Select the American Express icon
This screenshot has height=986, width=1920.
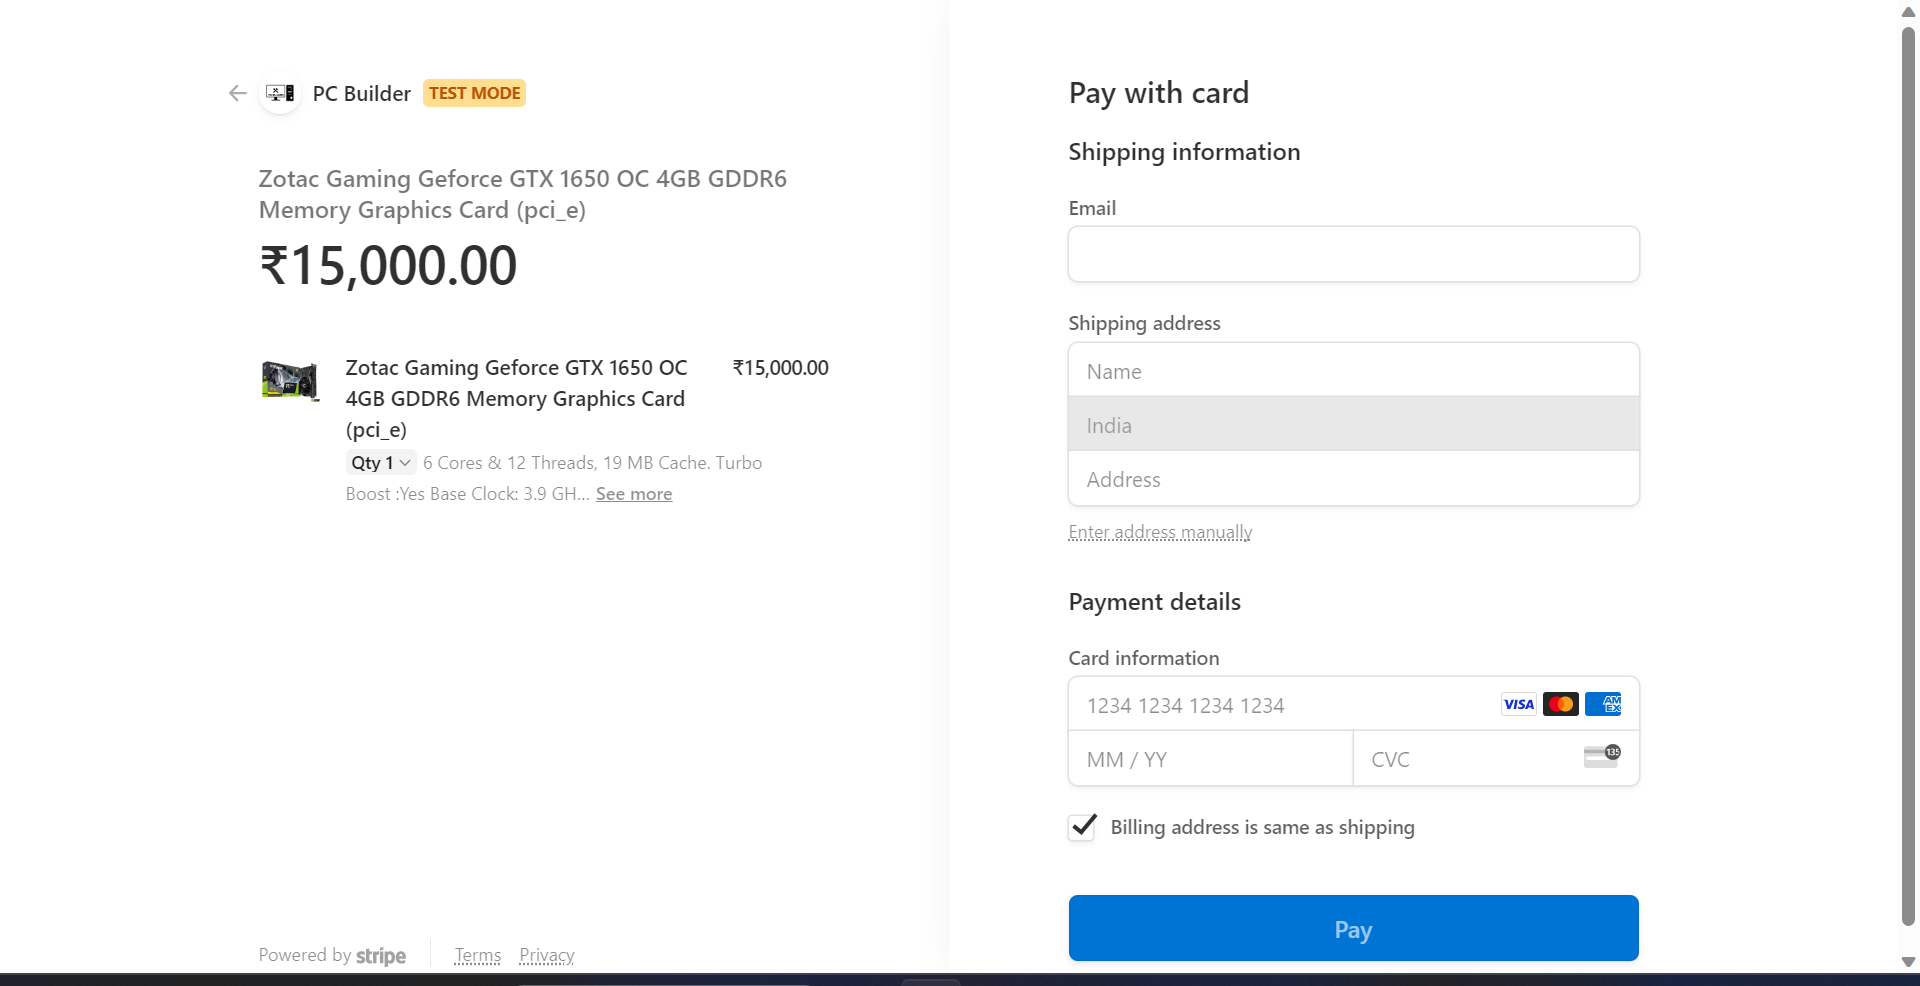pos(1603,704)
